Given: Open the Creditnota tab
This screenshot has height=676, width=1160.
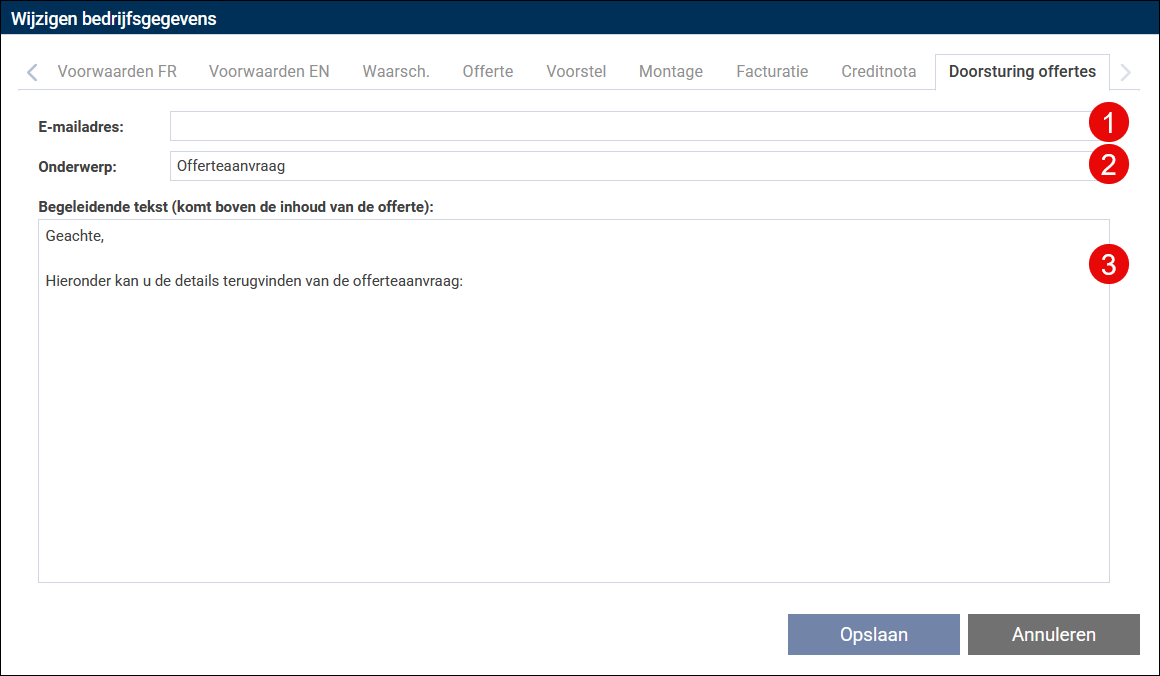Looking at the screenshot, I should (x=879, y=72).
